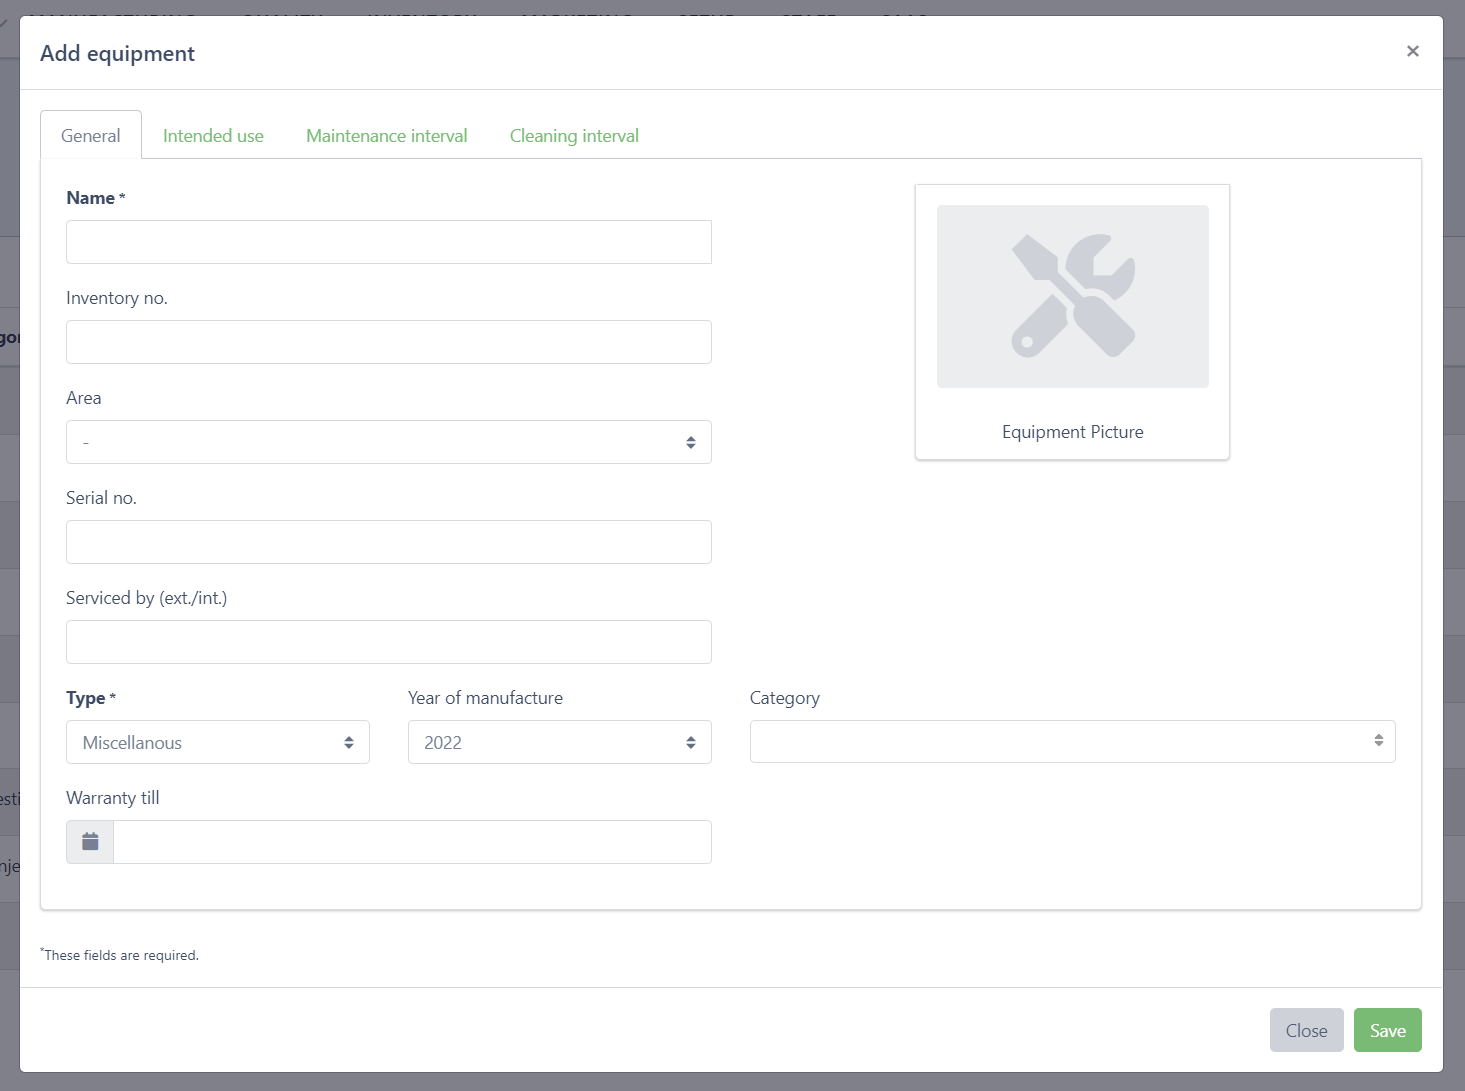
Task: Go to the Cleaning interval tab
Action: pyautogui.click(x=574, y=136)
